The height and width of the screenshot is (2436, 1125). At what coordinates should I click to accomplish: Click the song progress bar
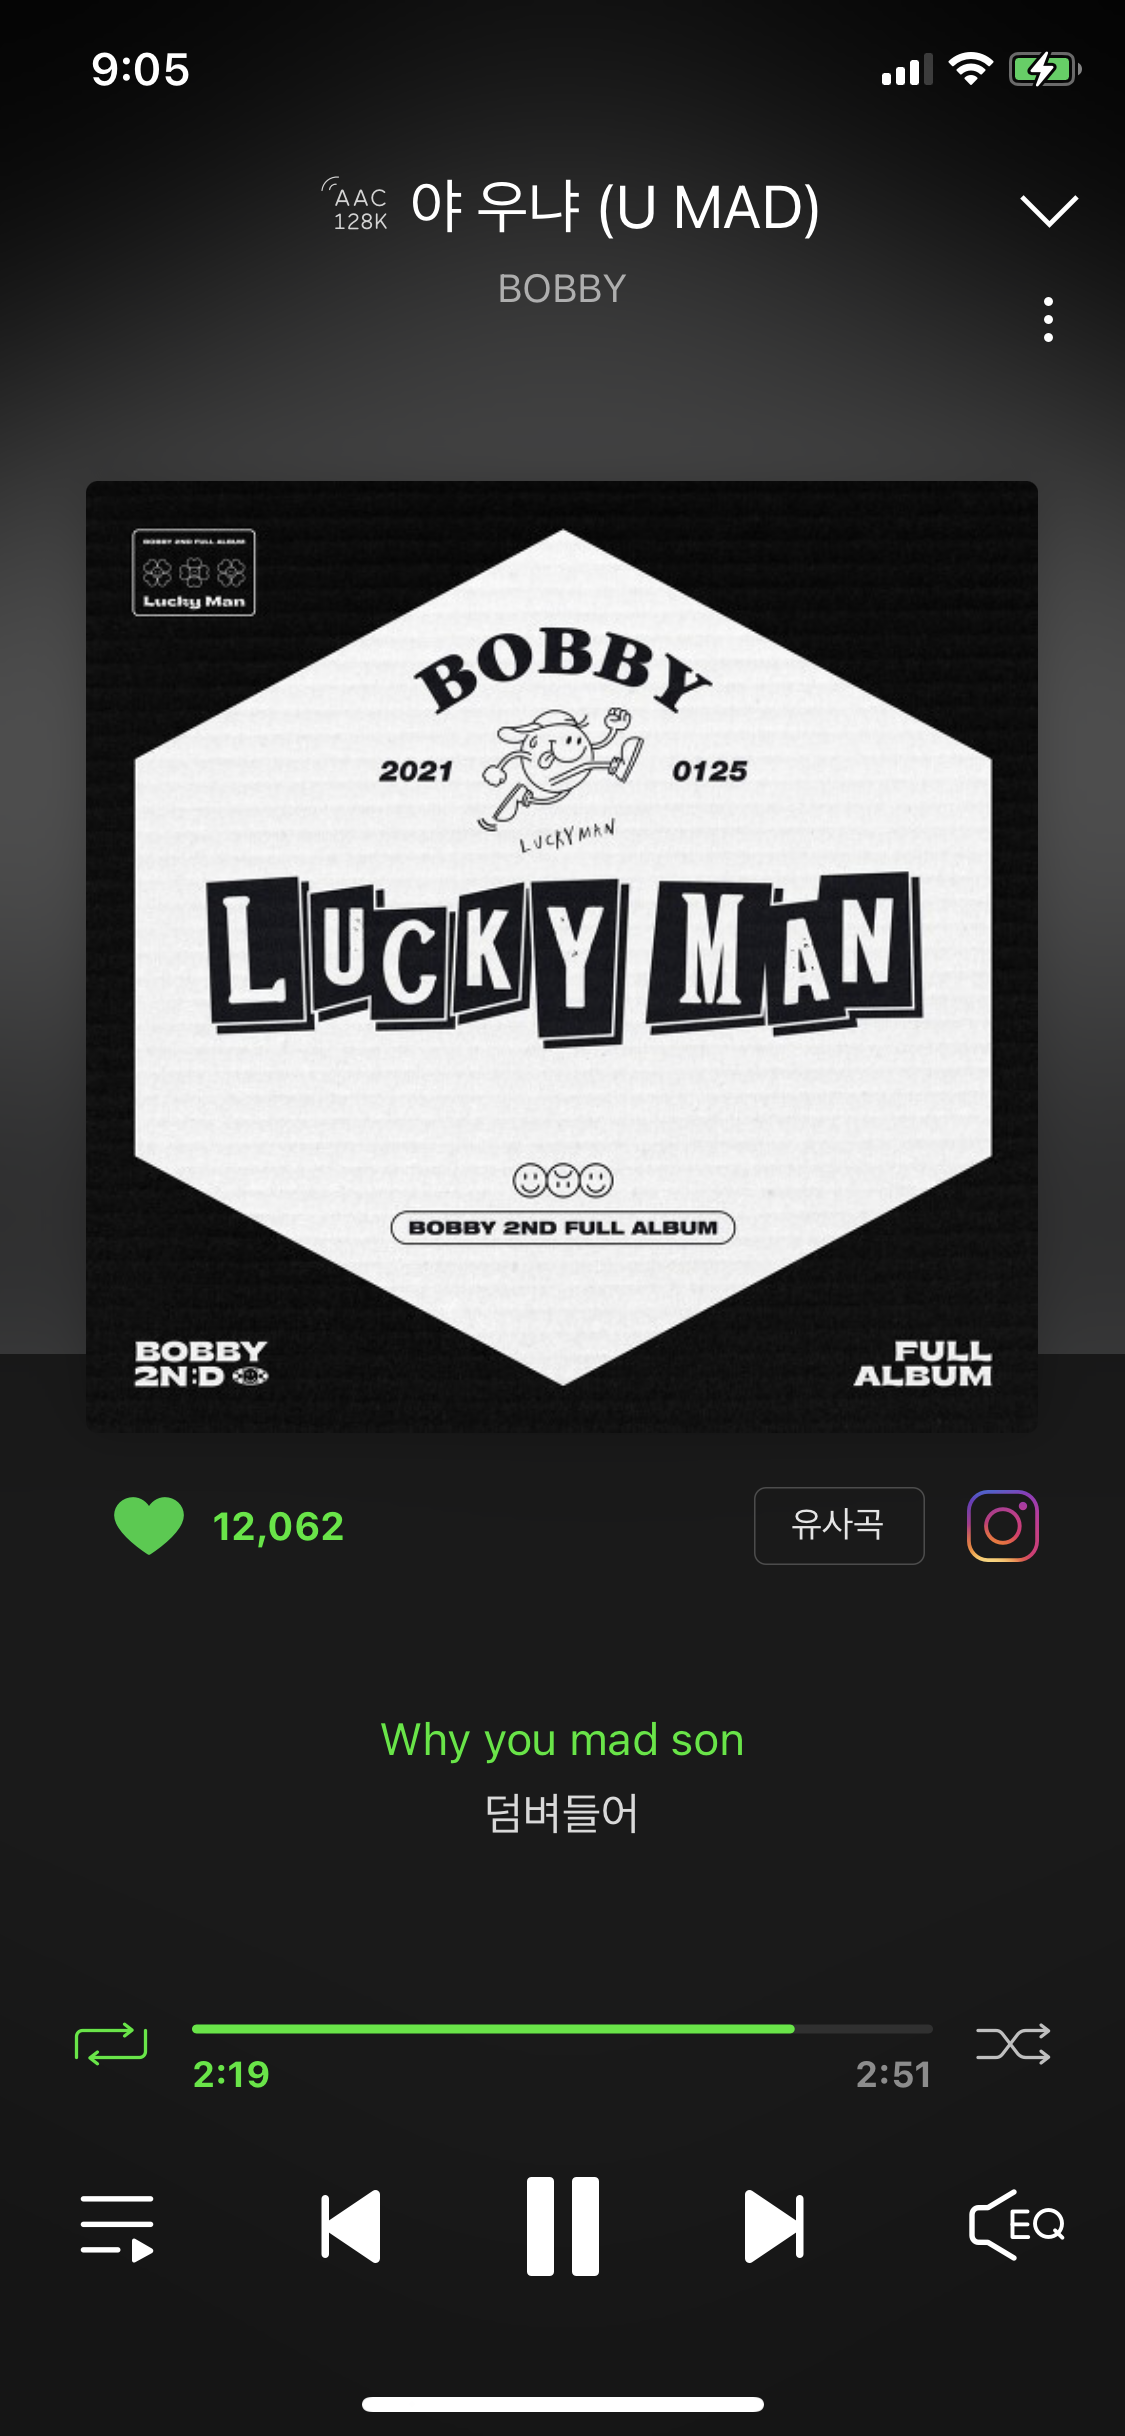(562, 2029)
